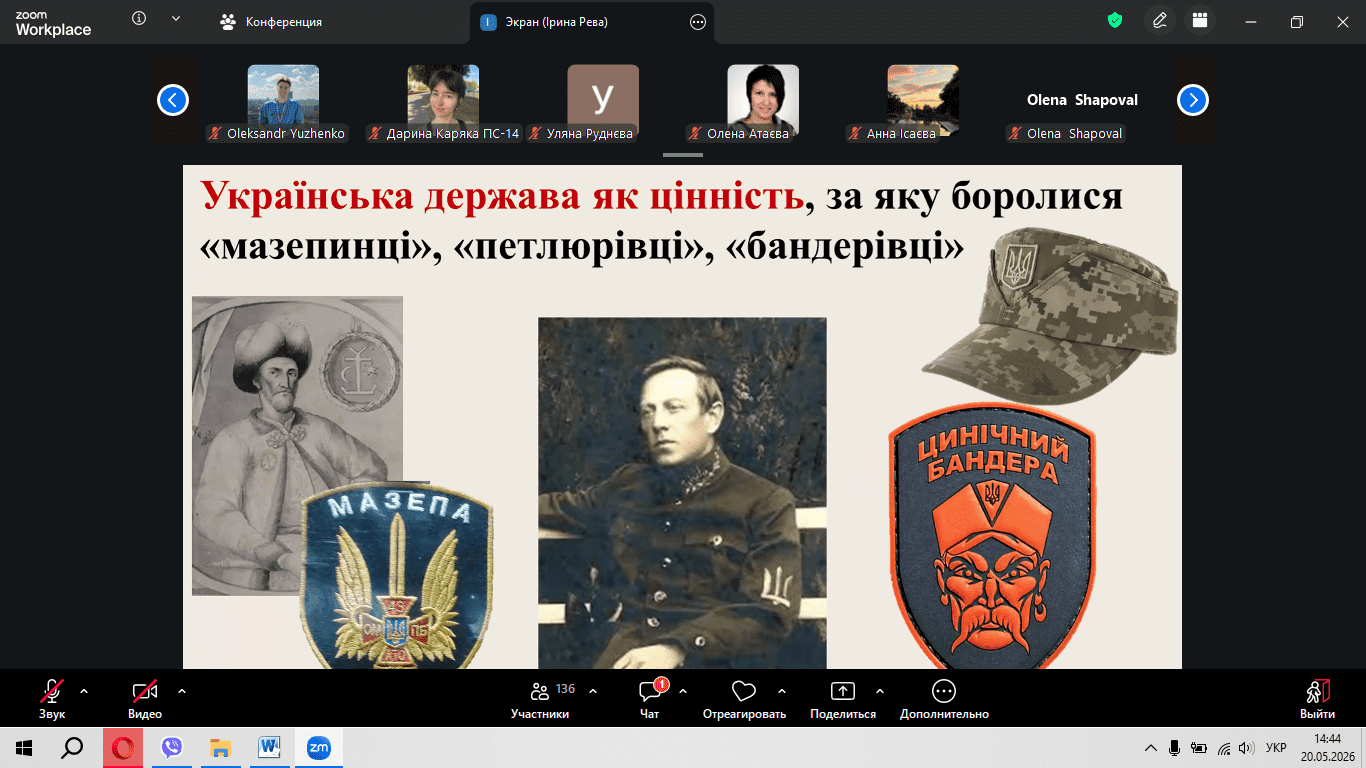Expand video options arrow next to Видео

click(182, 691)
